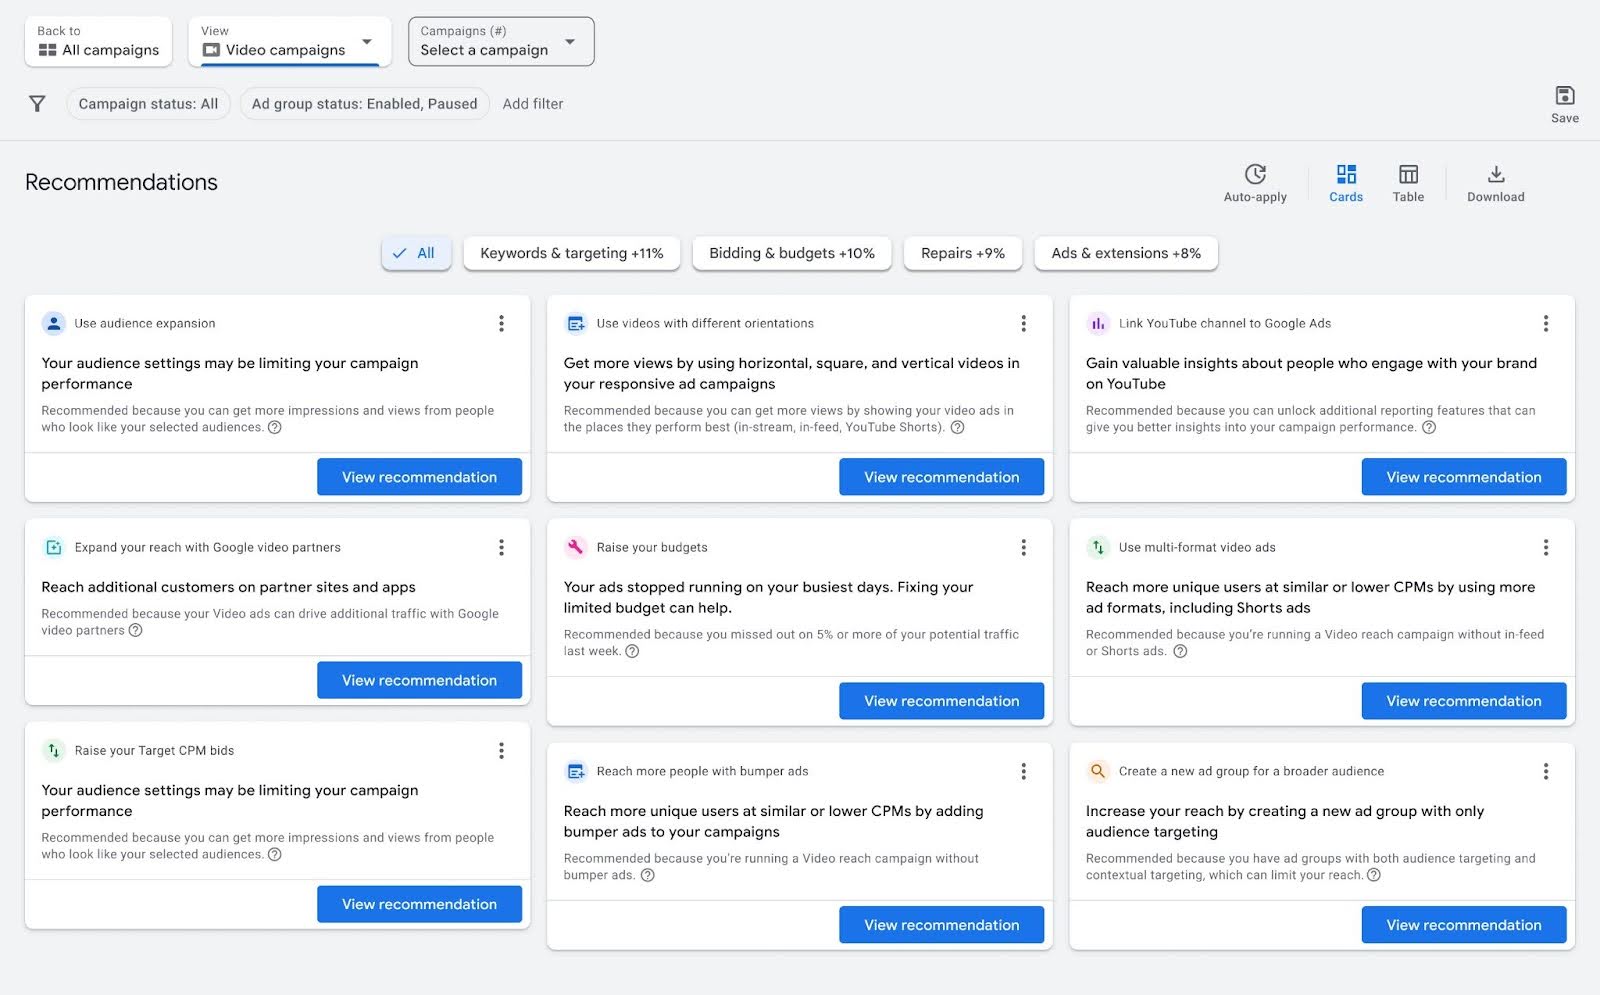
Task: Open the Auto-apply settings icon
Action: click(1255, 175)
